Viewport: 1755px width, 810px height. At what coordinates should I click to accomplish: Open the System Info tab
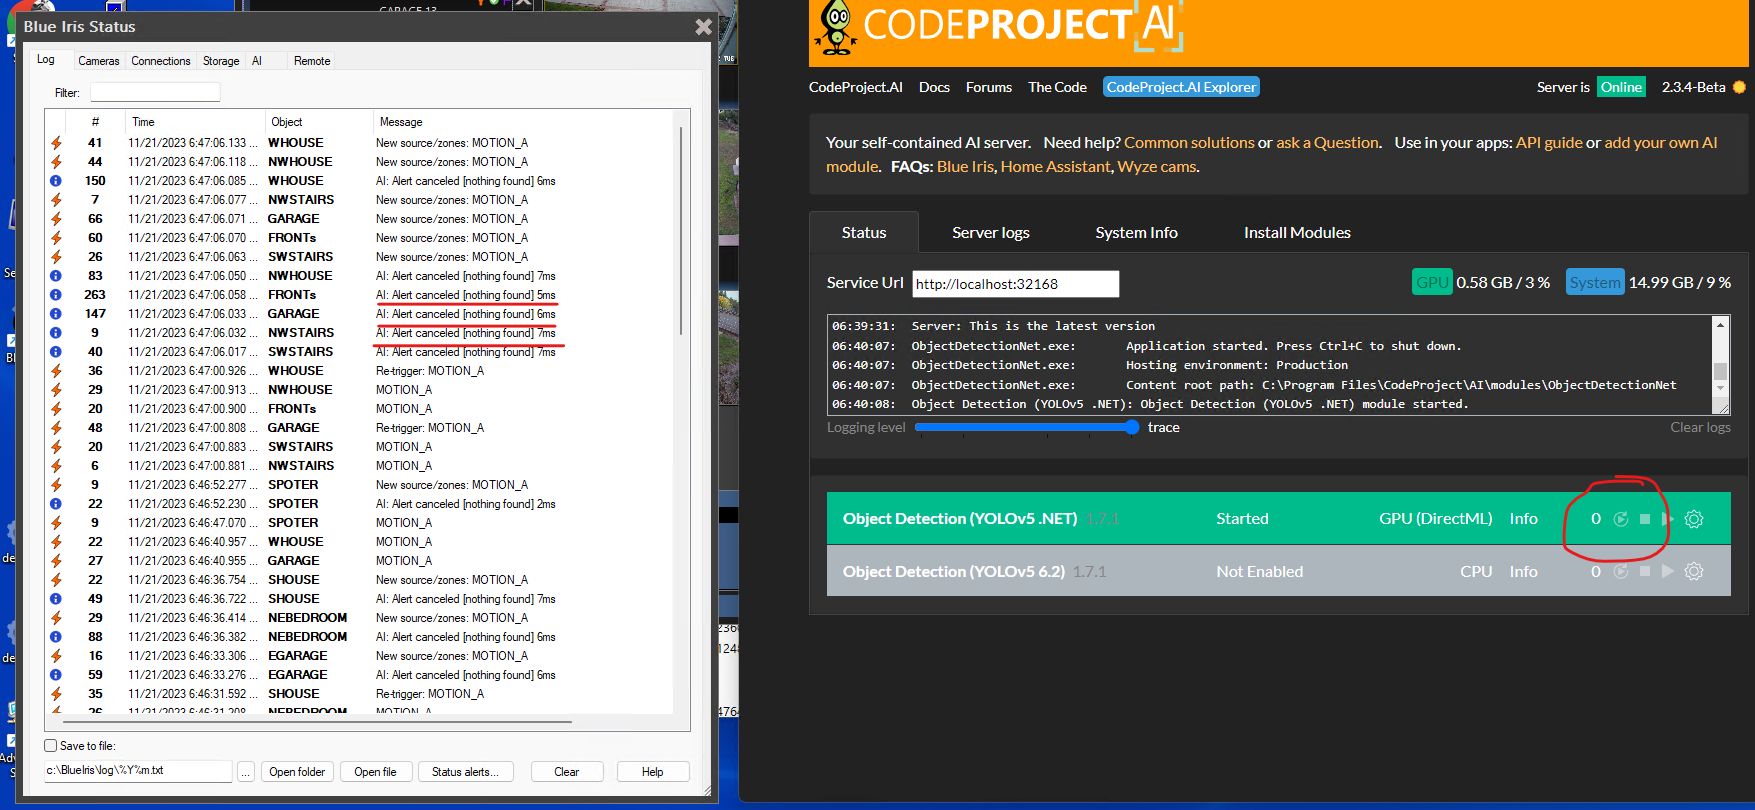[x=1137, y=232]
